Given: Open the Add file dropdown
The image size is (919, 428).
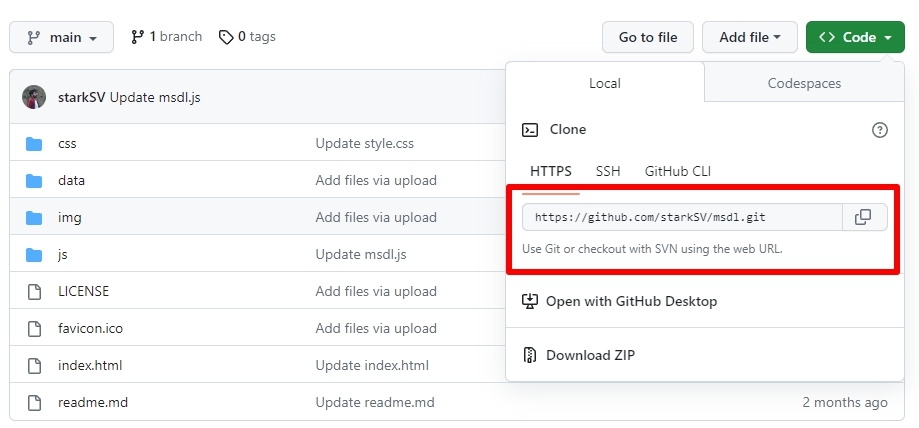Looking at the screenshot, I should pyautogui.click(x=750, y=38).
